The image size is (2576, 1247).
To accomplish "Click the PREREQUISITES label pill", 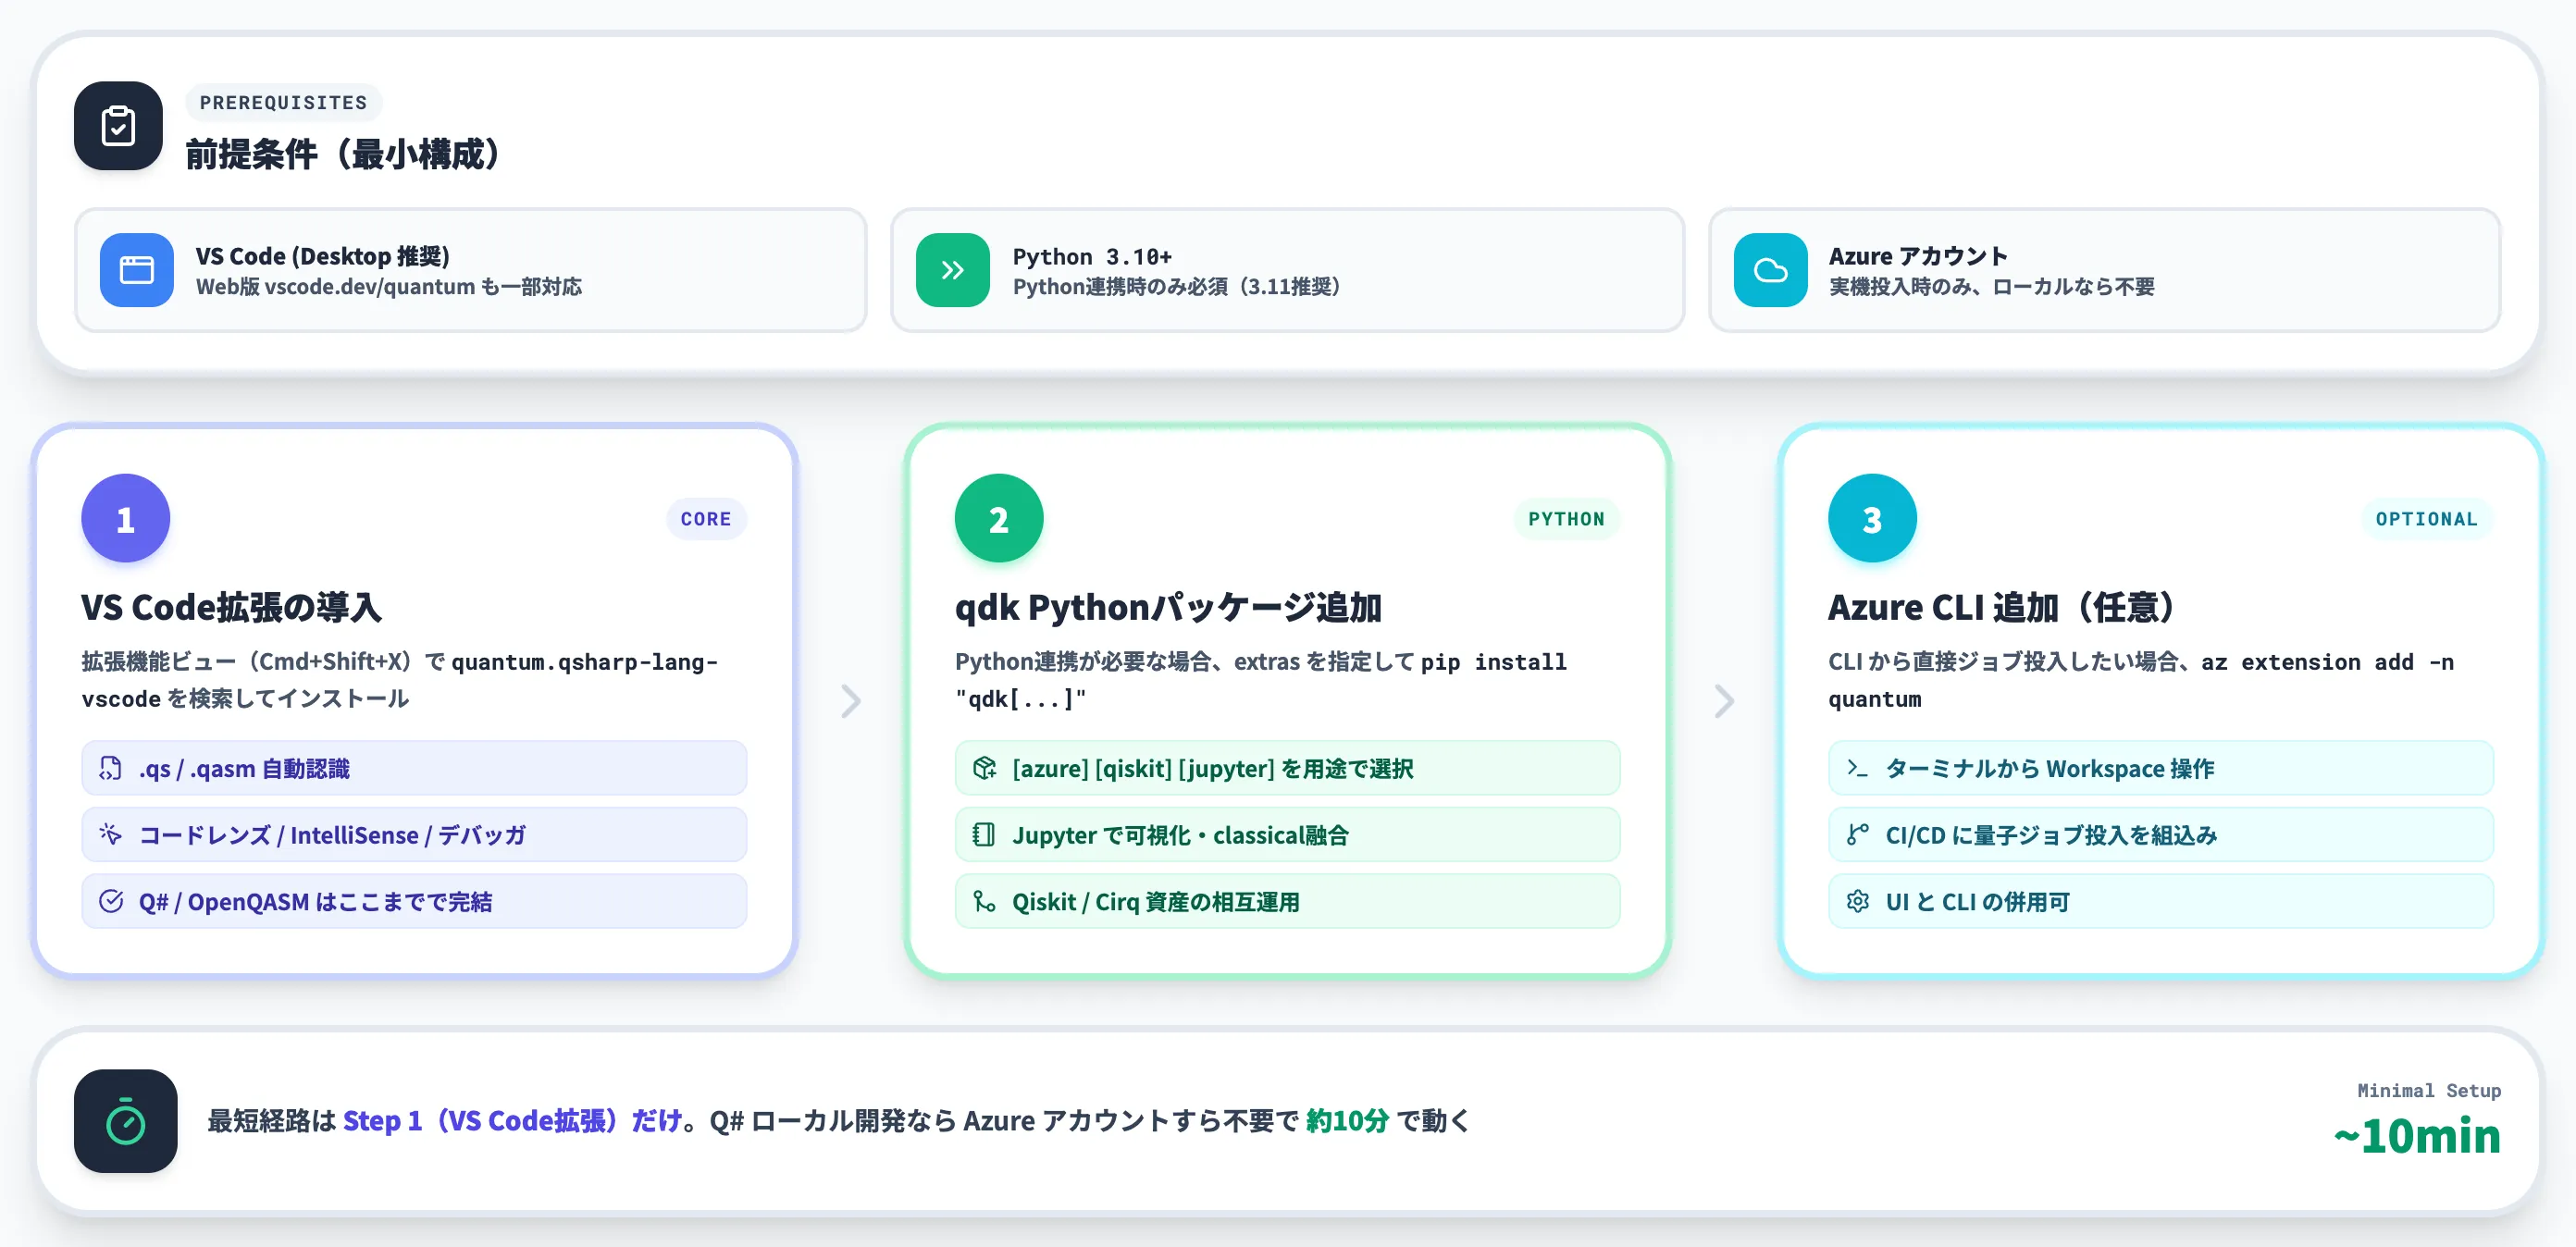I will tap(283, 102).
